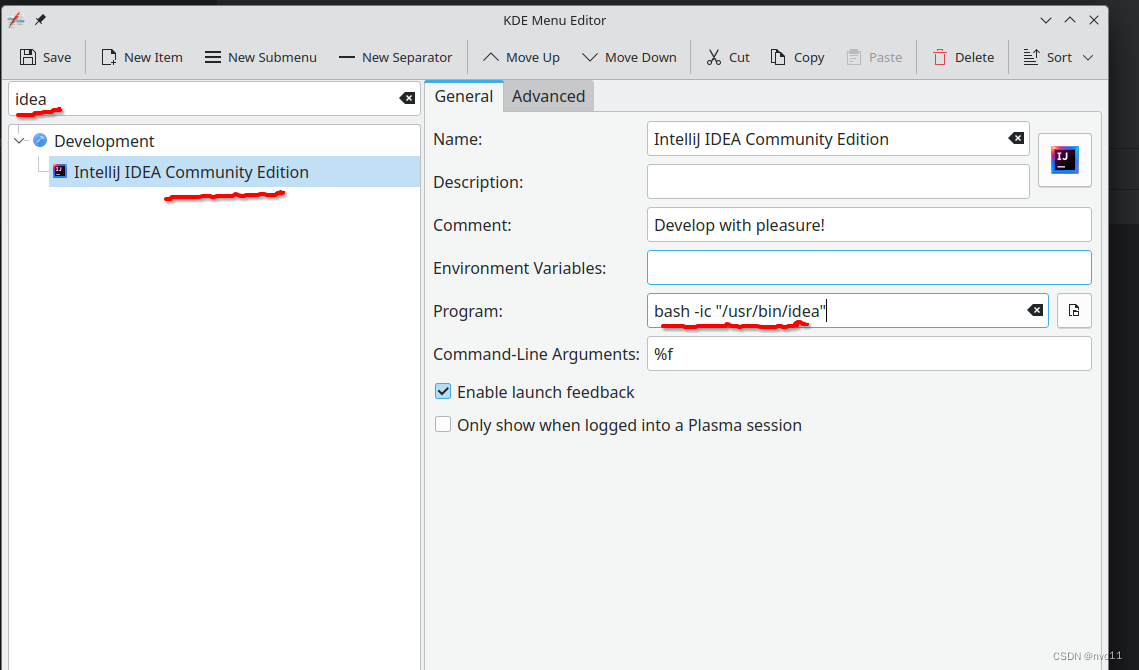
Task: Insert a New Separator
Action: pos(396,57)
